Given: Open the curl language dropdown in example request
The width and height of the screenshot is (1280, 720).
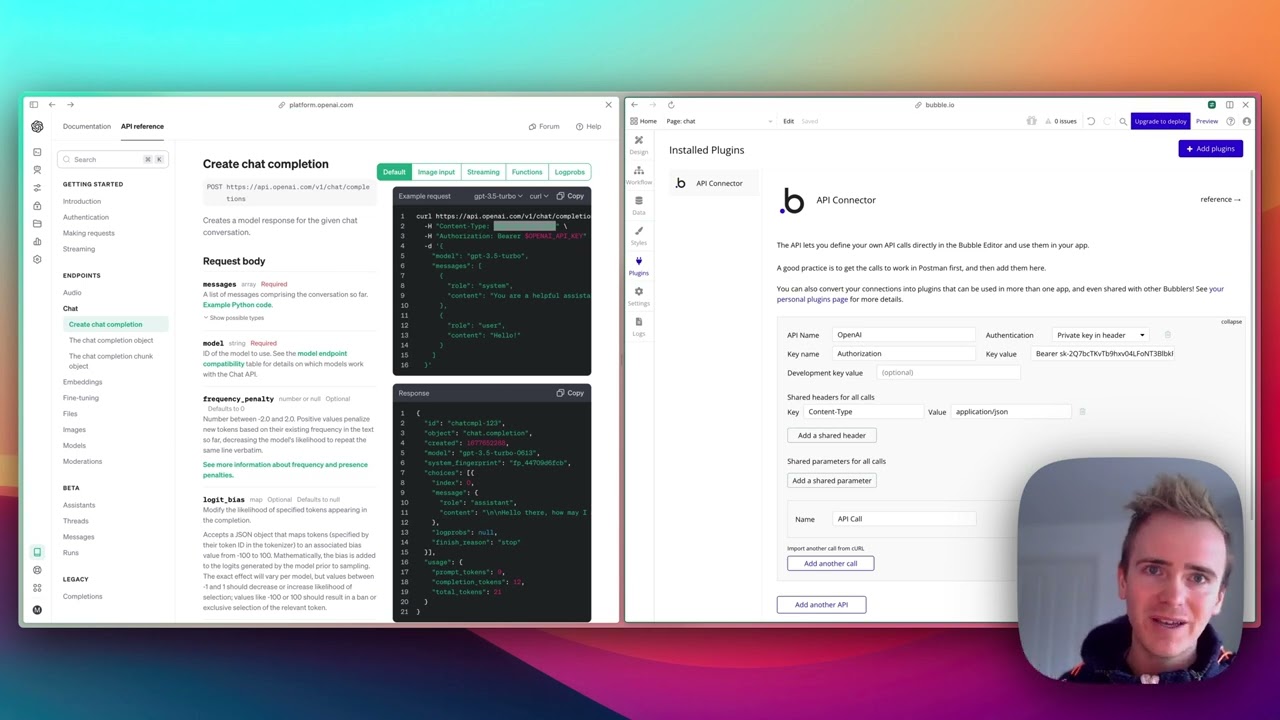Looking at the screenshot, I should coord(539,196).
